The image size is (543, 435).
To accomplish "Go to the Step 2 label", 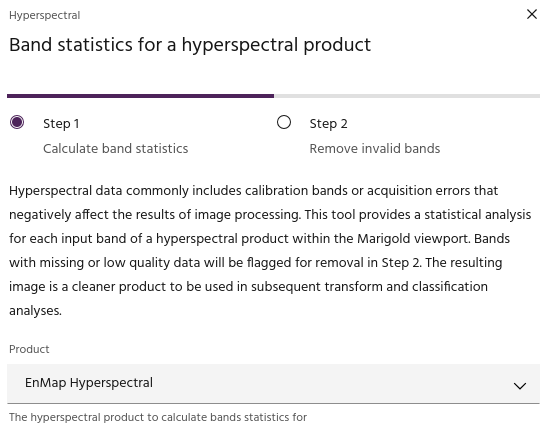I will pyautogui.click(x=328, y=124).
